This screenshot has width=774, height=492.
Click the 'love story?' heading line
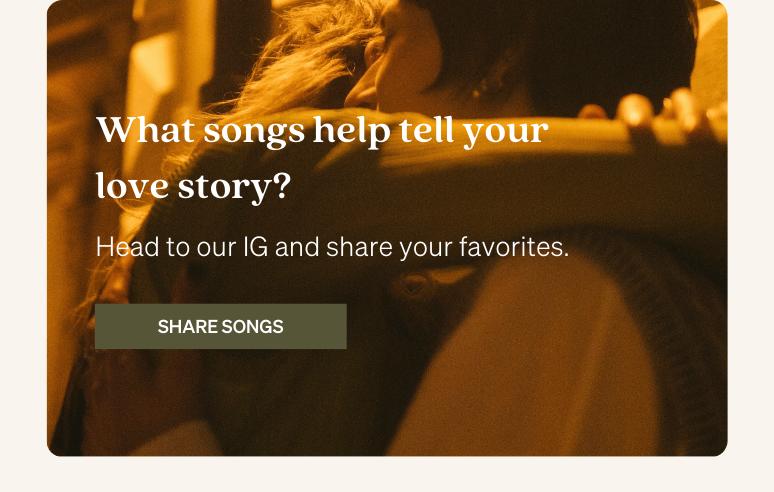193,187
